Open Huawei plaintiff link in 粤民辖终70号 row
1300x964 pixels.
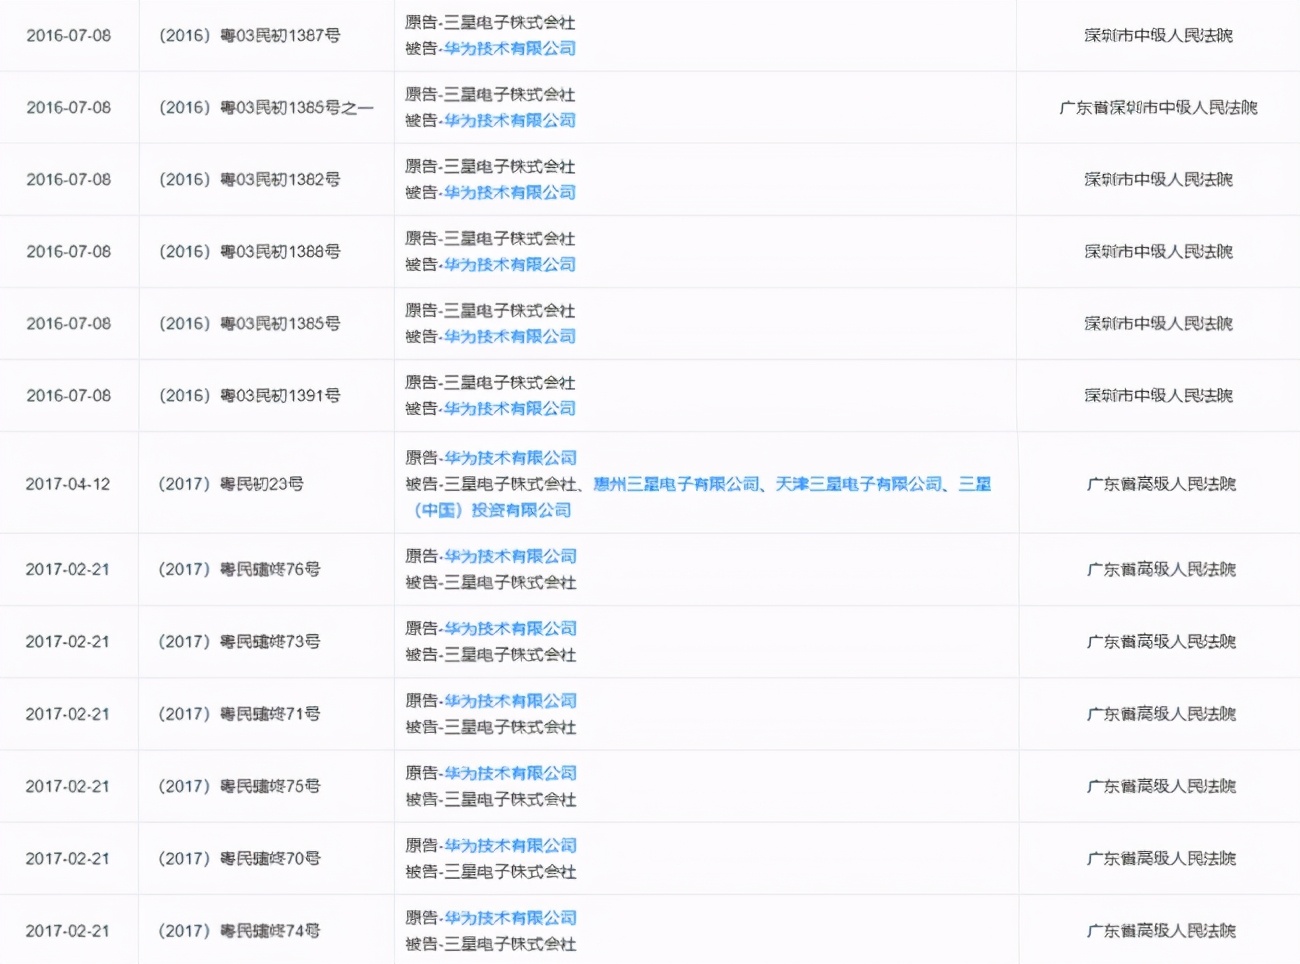pos(510,845)
